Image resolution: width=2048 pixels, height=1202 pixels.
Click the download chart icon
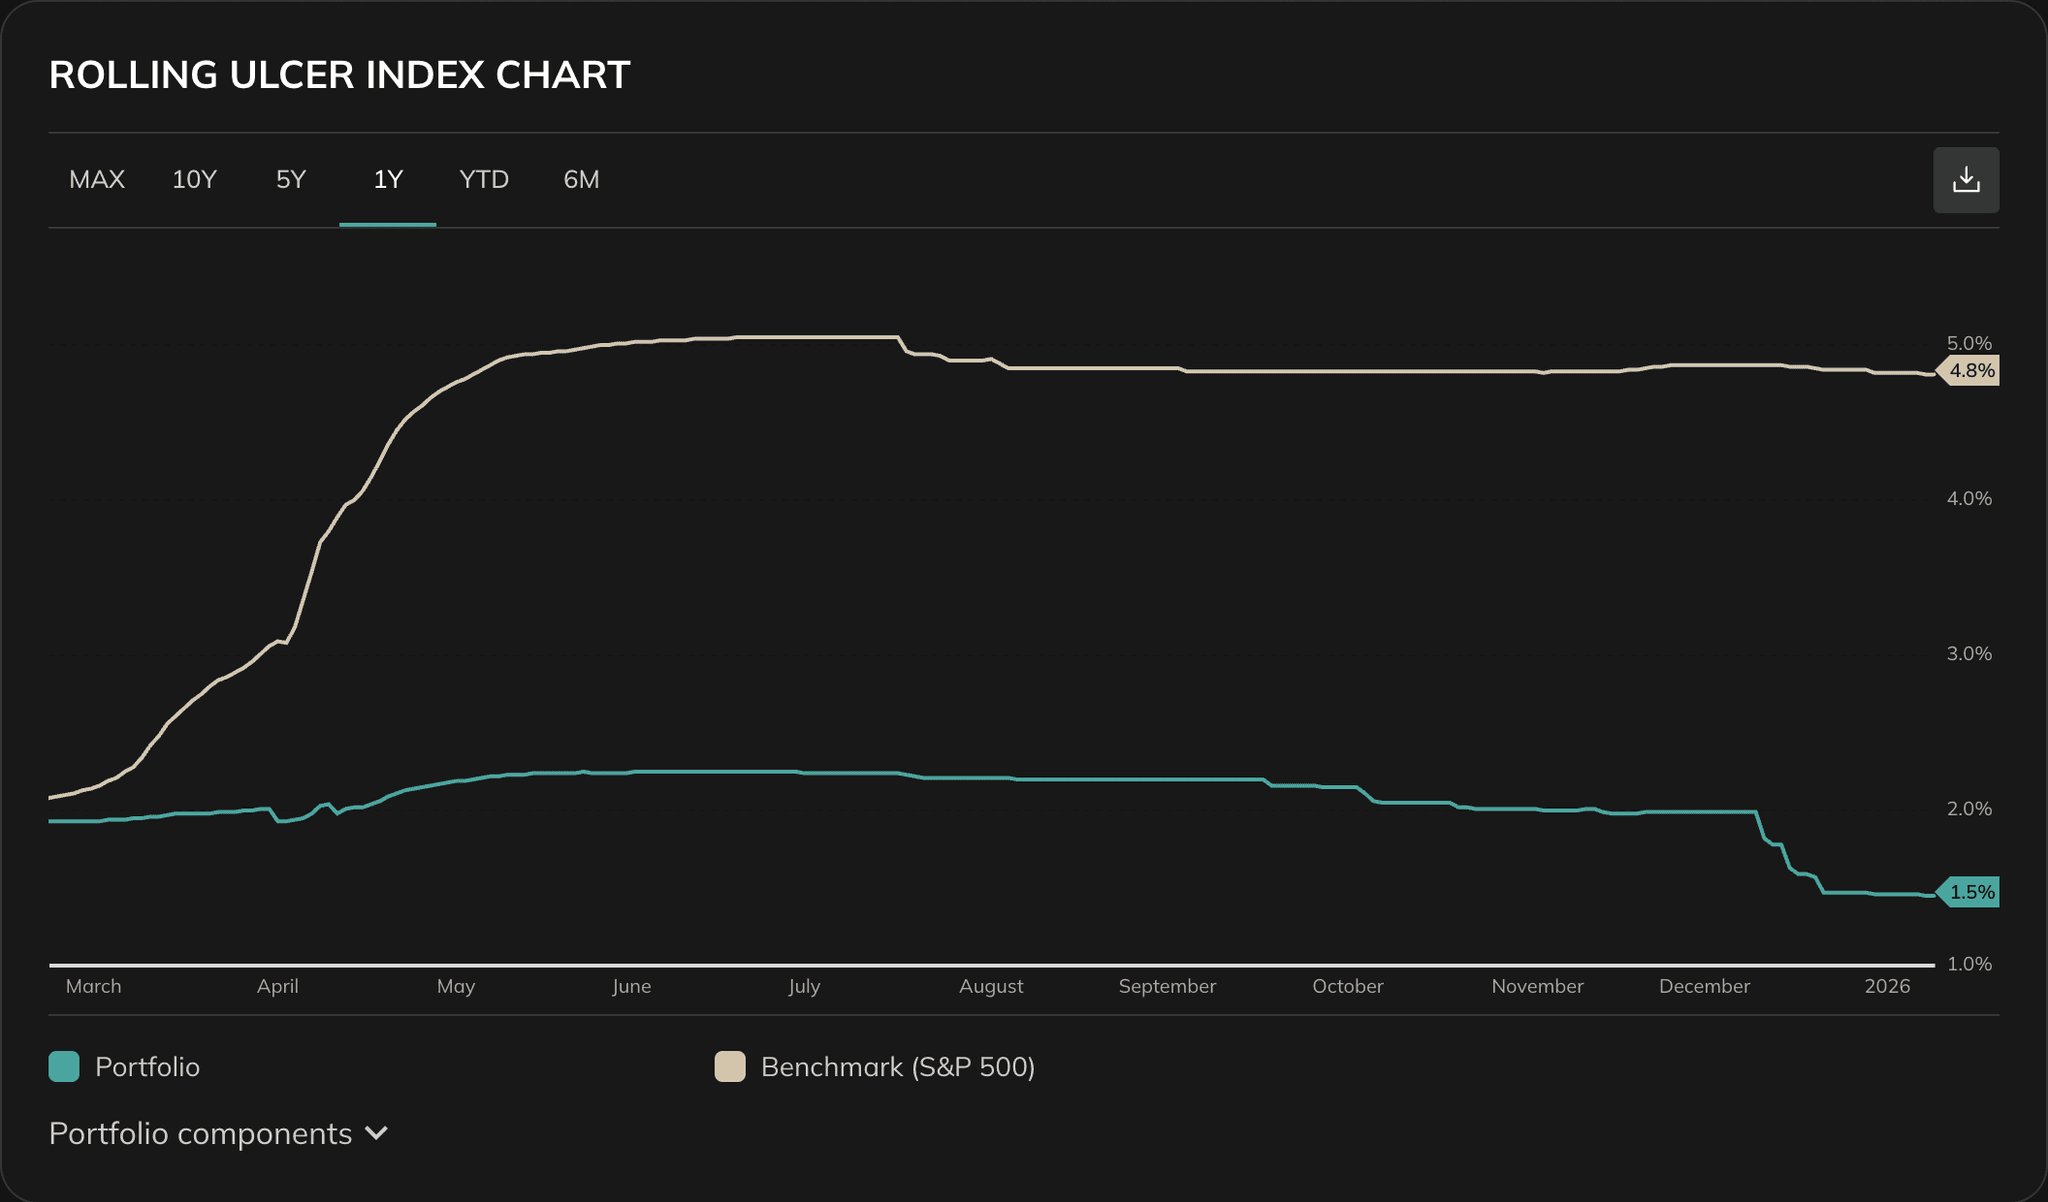click(1965, 180)
